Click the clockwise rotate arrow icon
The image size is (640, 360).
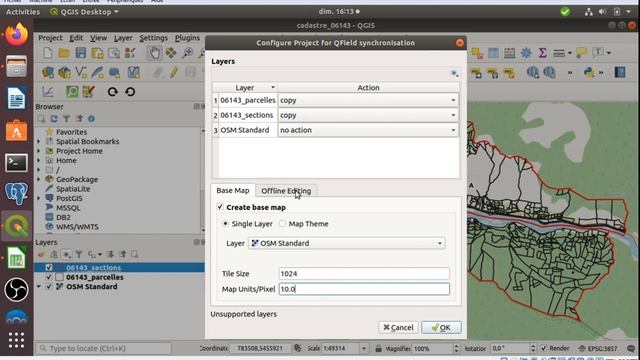(113, 92)
